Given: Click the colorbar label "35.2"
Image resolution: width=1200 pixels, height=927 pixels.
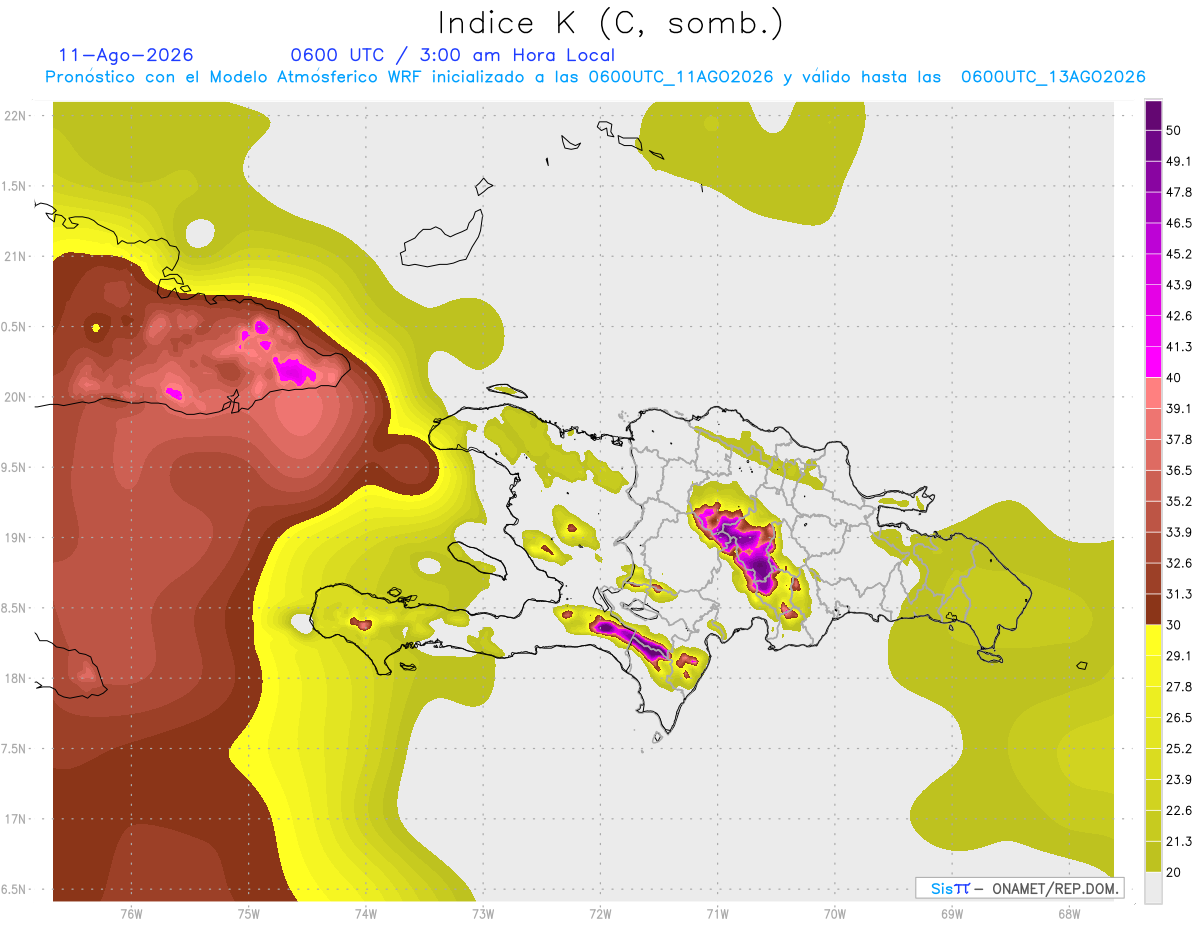Looking at the screenshot, I should [1179, 501].
